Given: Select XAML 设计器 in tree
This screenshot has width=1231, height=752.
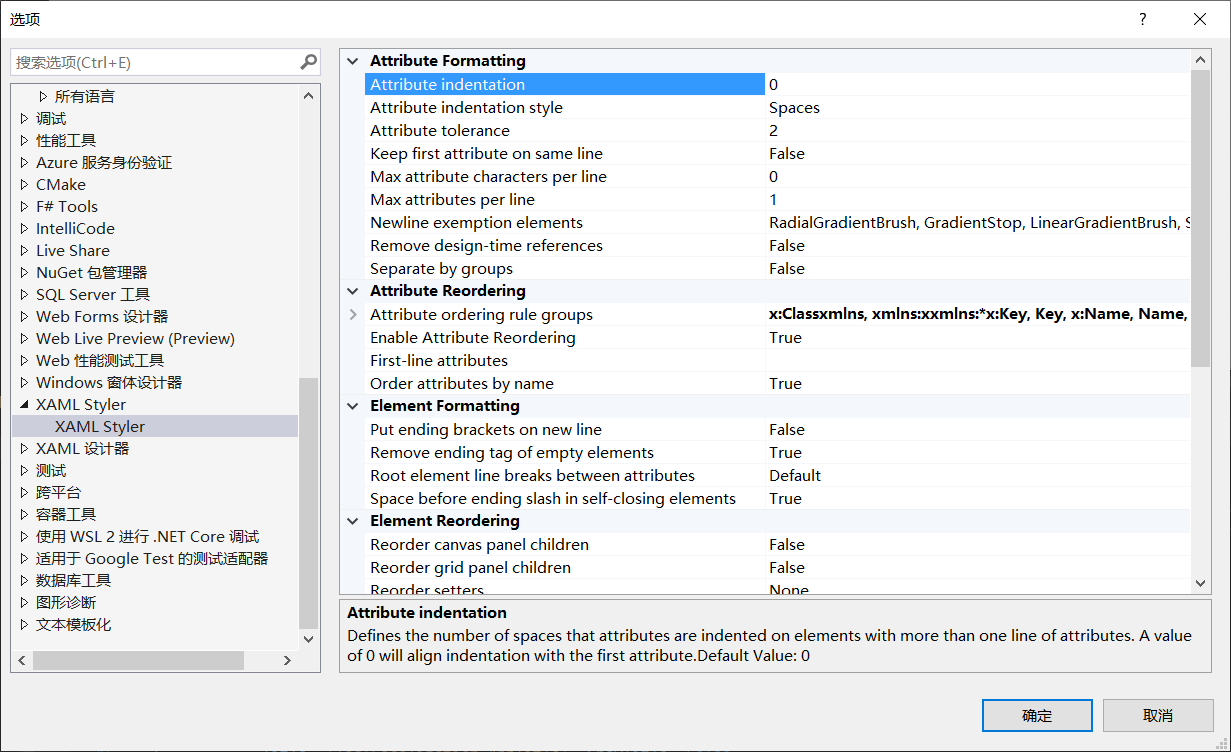Looking at the screenshot, I should [x=83, y=449].
